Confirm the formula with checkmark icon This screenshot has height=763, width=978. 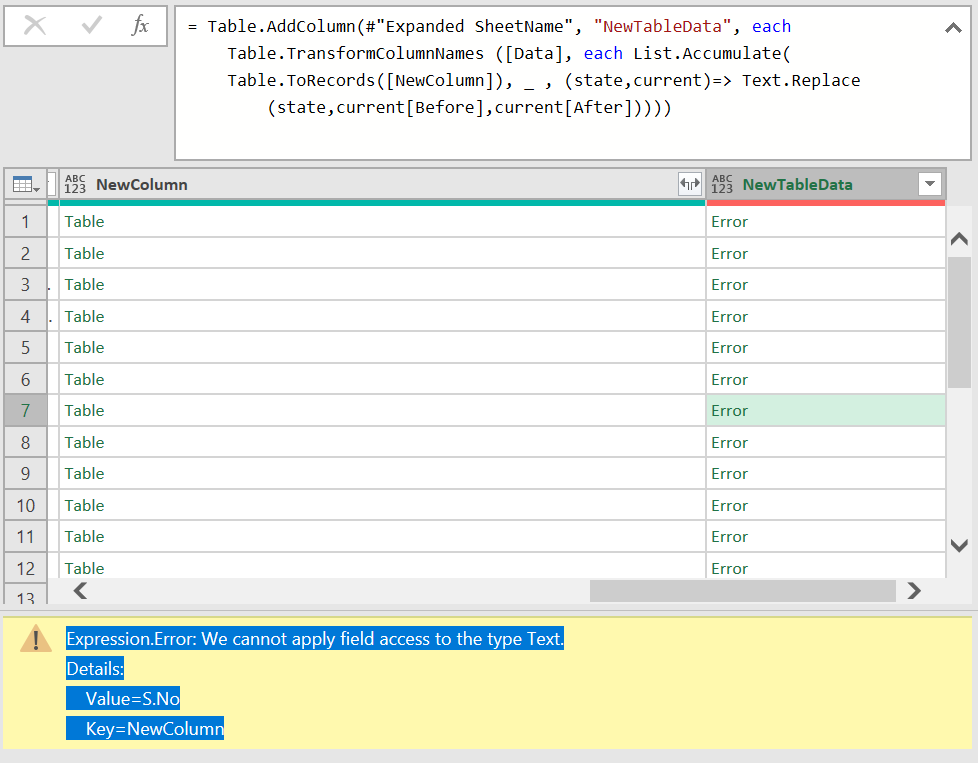tap(92, 26)
